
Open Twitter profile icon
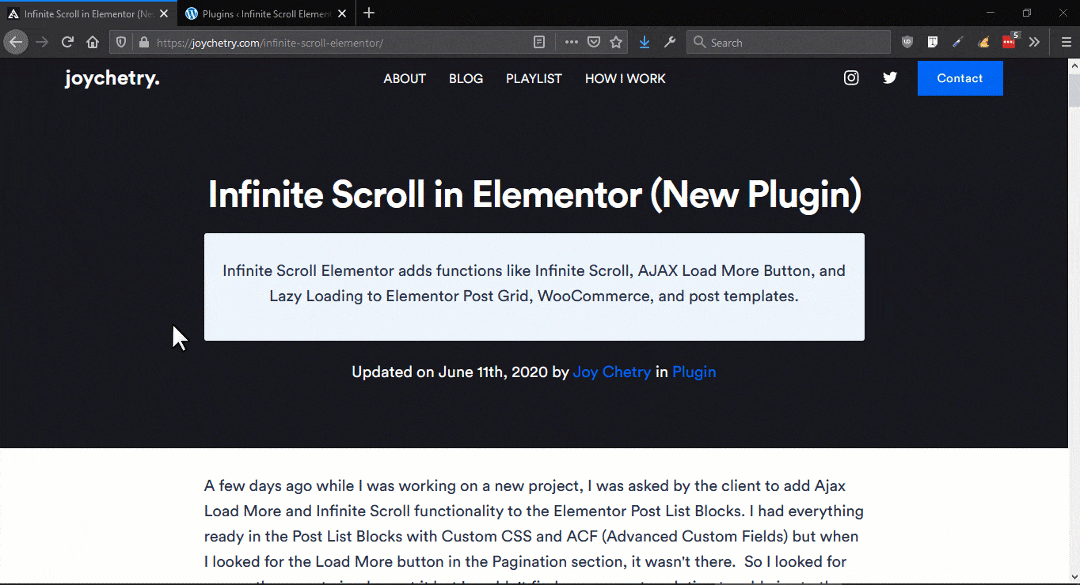890,78
